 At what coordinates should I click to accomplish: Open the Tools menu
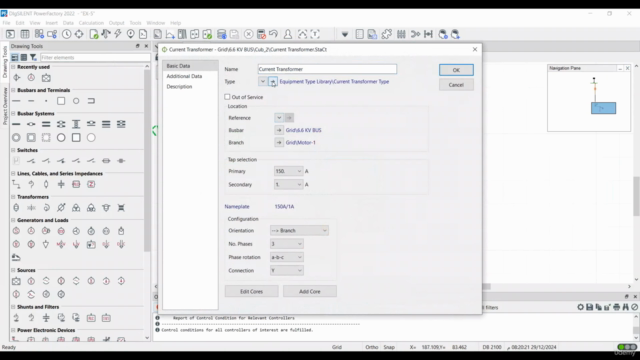pos(135,23)
